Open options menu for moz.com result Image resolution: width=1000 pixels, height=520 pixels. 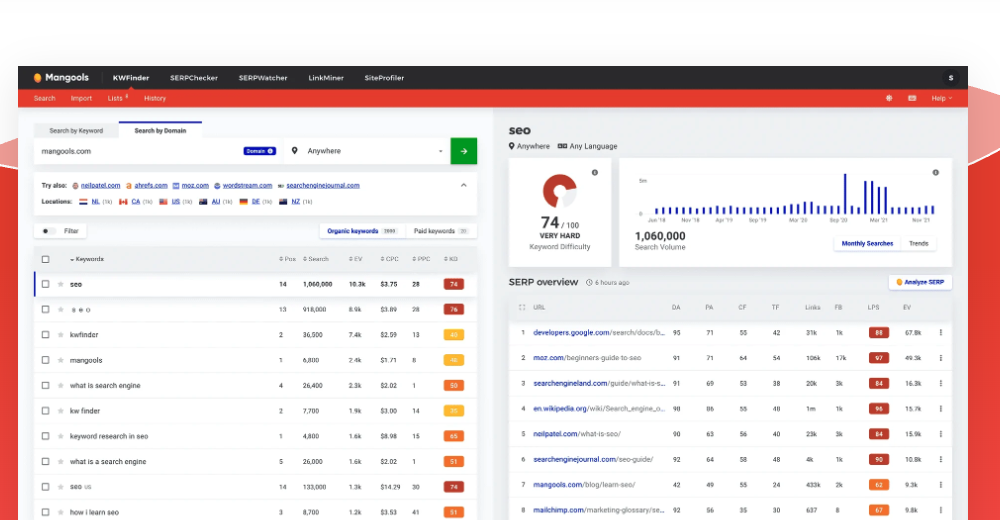point(941,358)
